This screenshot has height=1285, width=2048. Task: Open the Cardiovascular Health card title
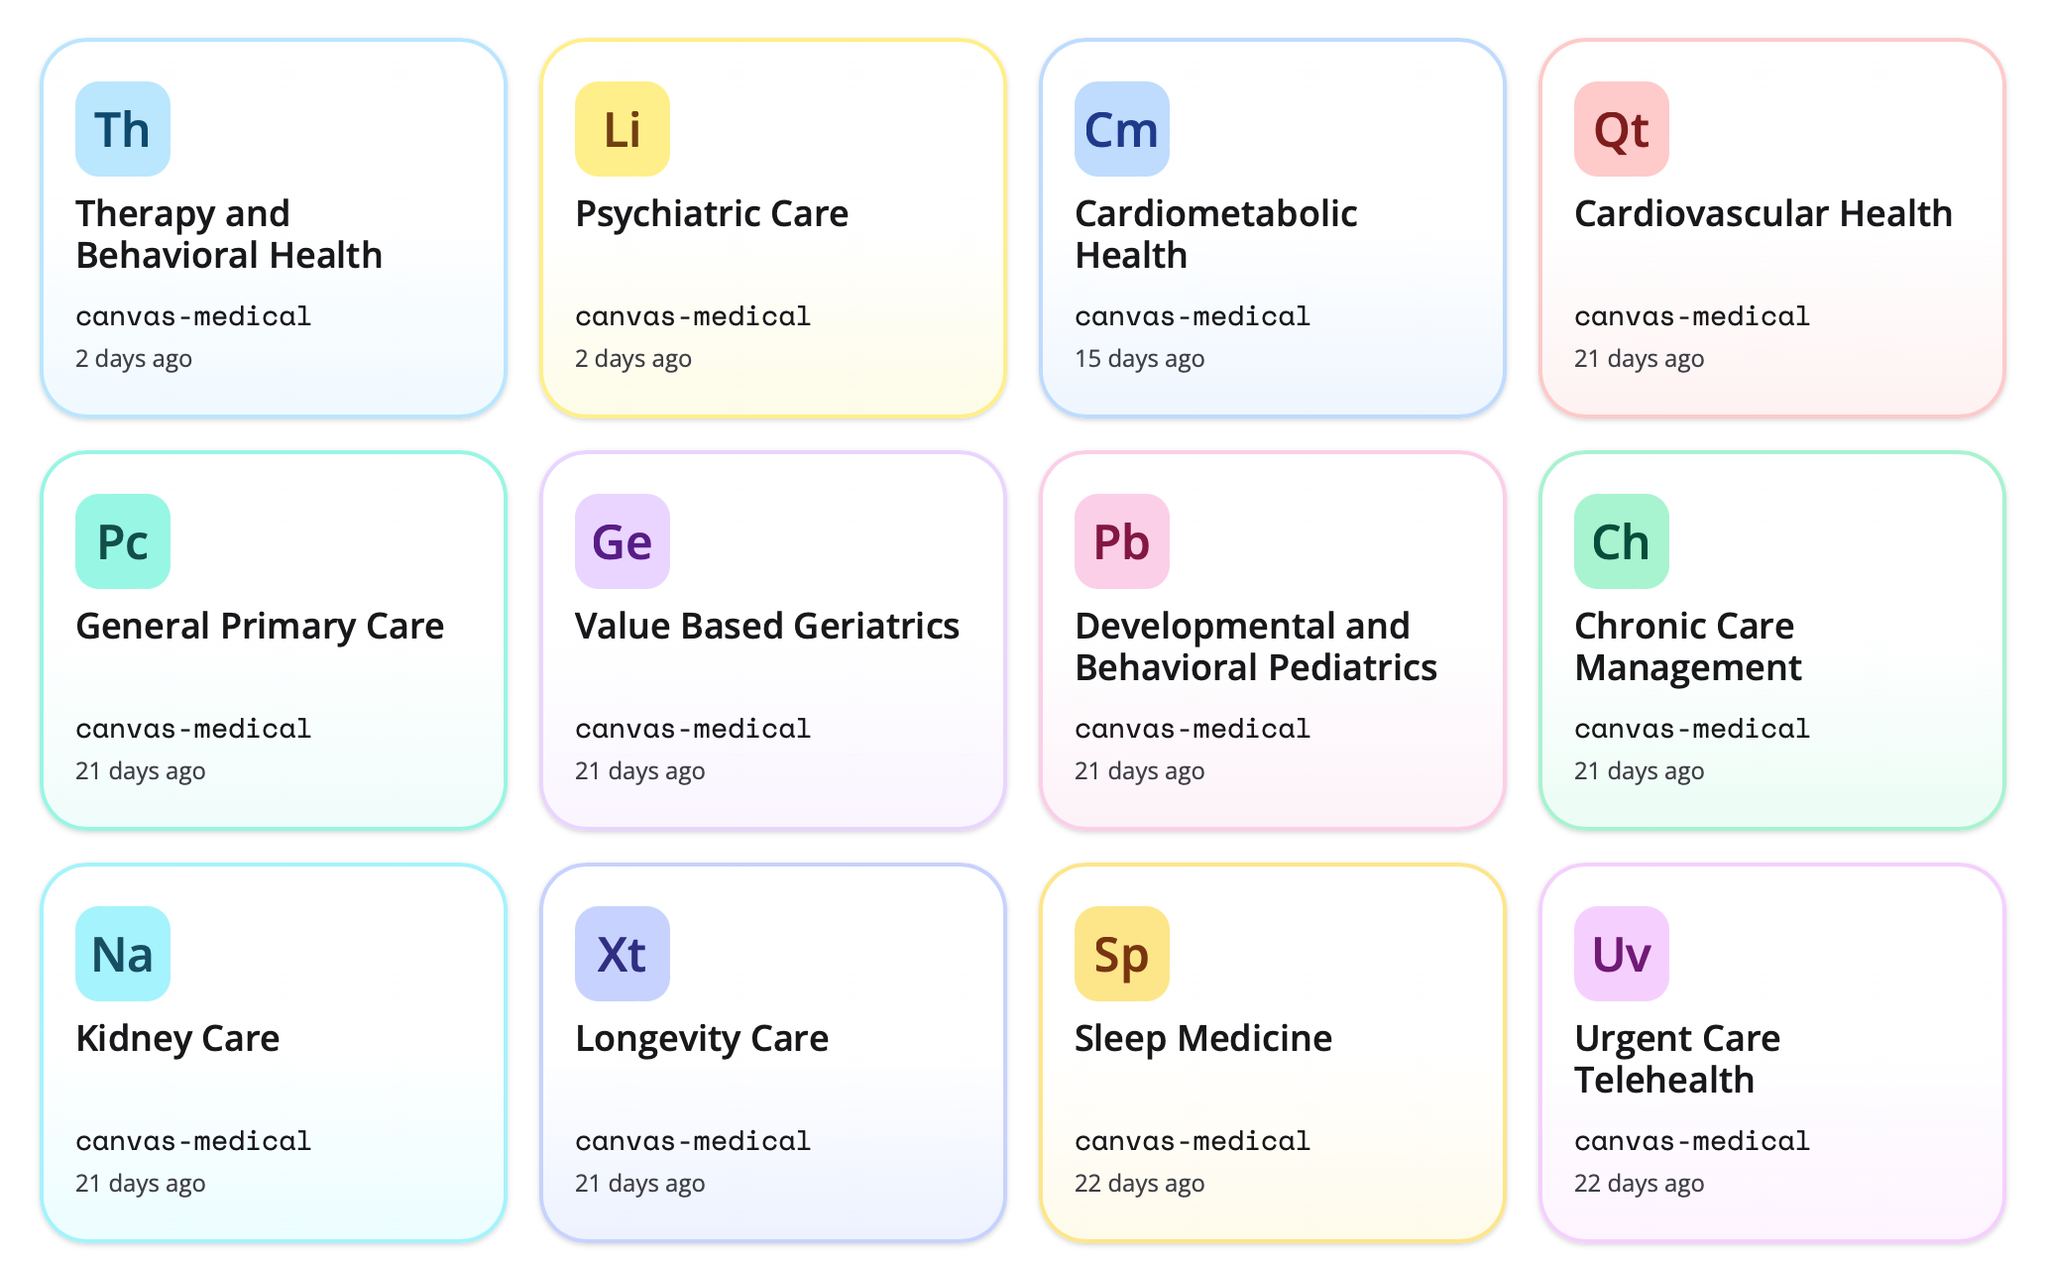pos(1763,214)
